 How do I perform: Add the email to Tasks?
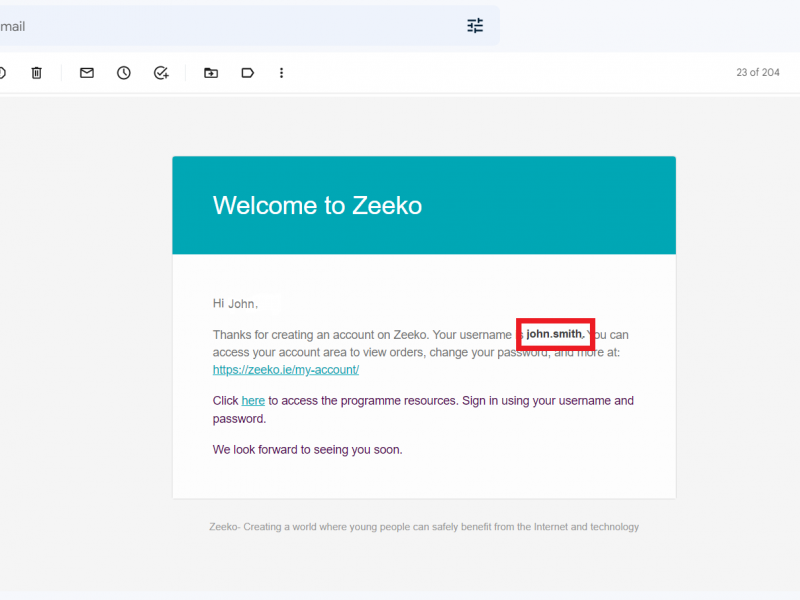click(x=161, y=73)
